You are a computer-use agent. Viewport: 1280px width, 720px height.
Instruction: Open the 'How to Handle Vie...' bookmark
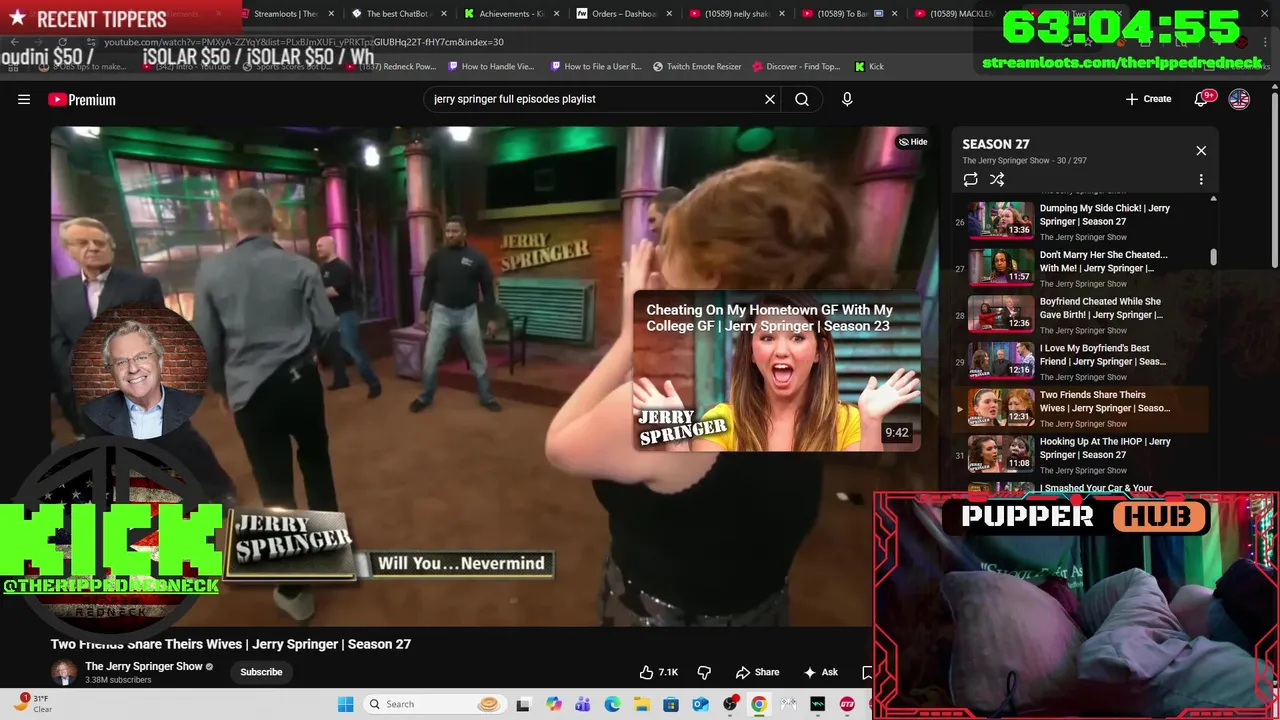492,66
